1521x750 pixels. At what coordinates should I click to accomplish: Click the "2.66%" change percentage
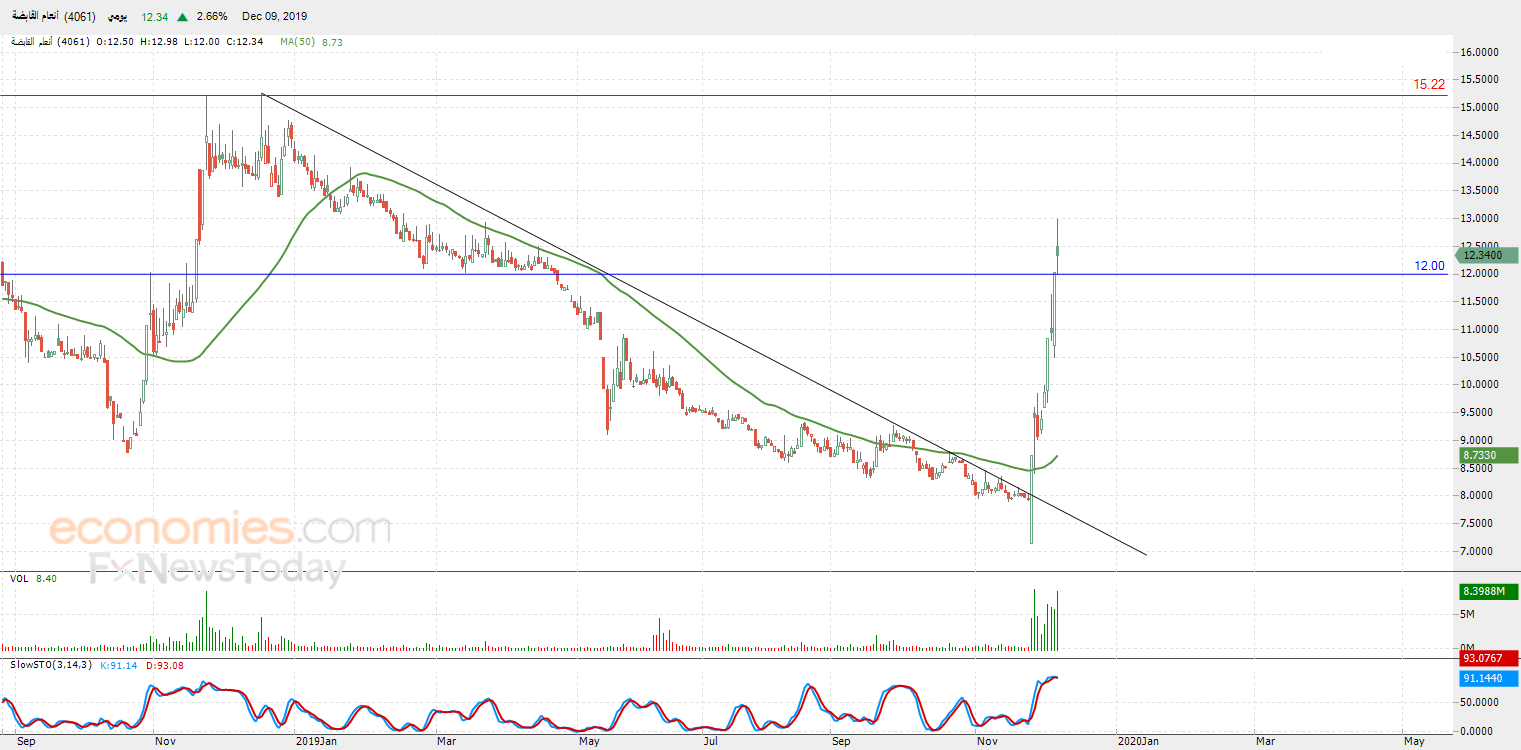pyautogui.click(x=212, y=16)
